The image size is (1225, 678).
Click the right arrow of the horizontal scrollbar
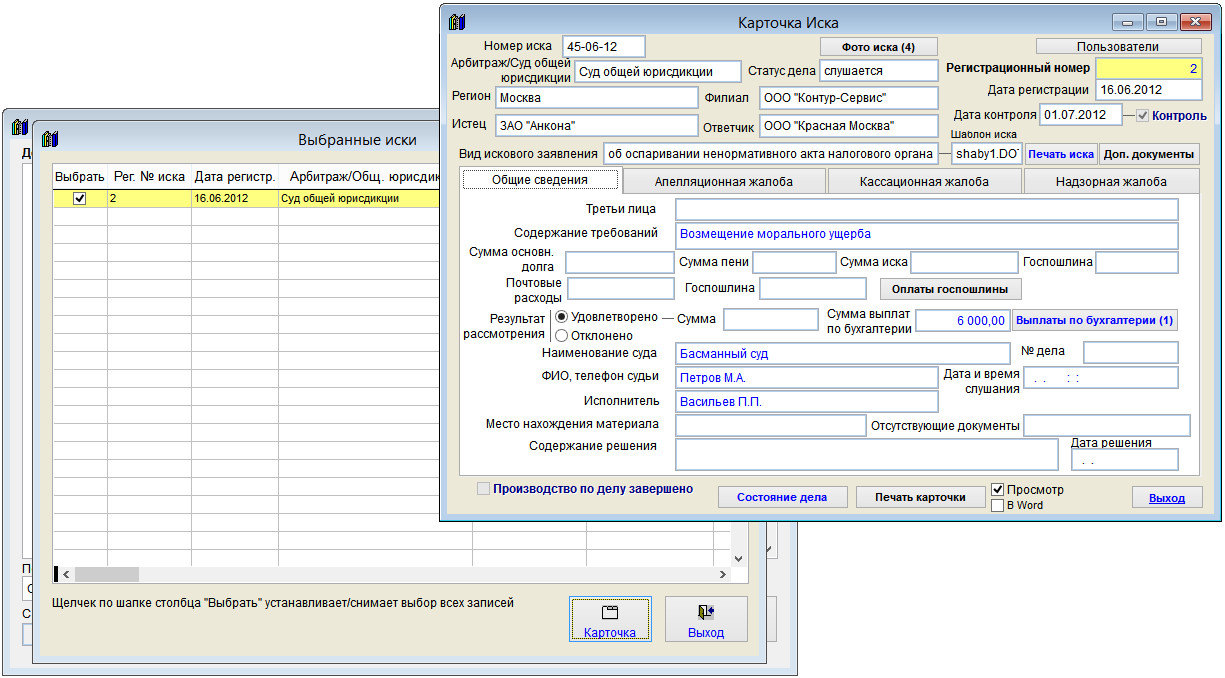pyautogui.click(x=723, y=575)
